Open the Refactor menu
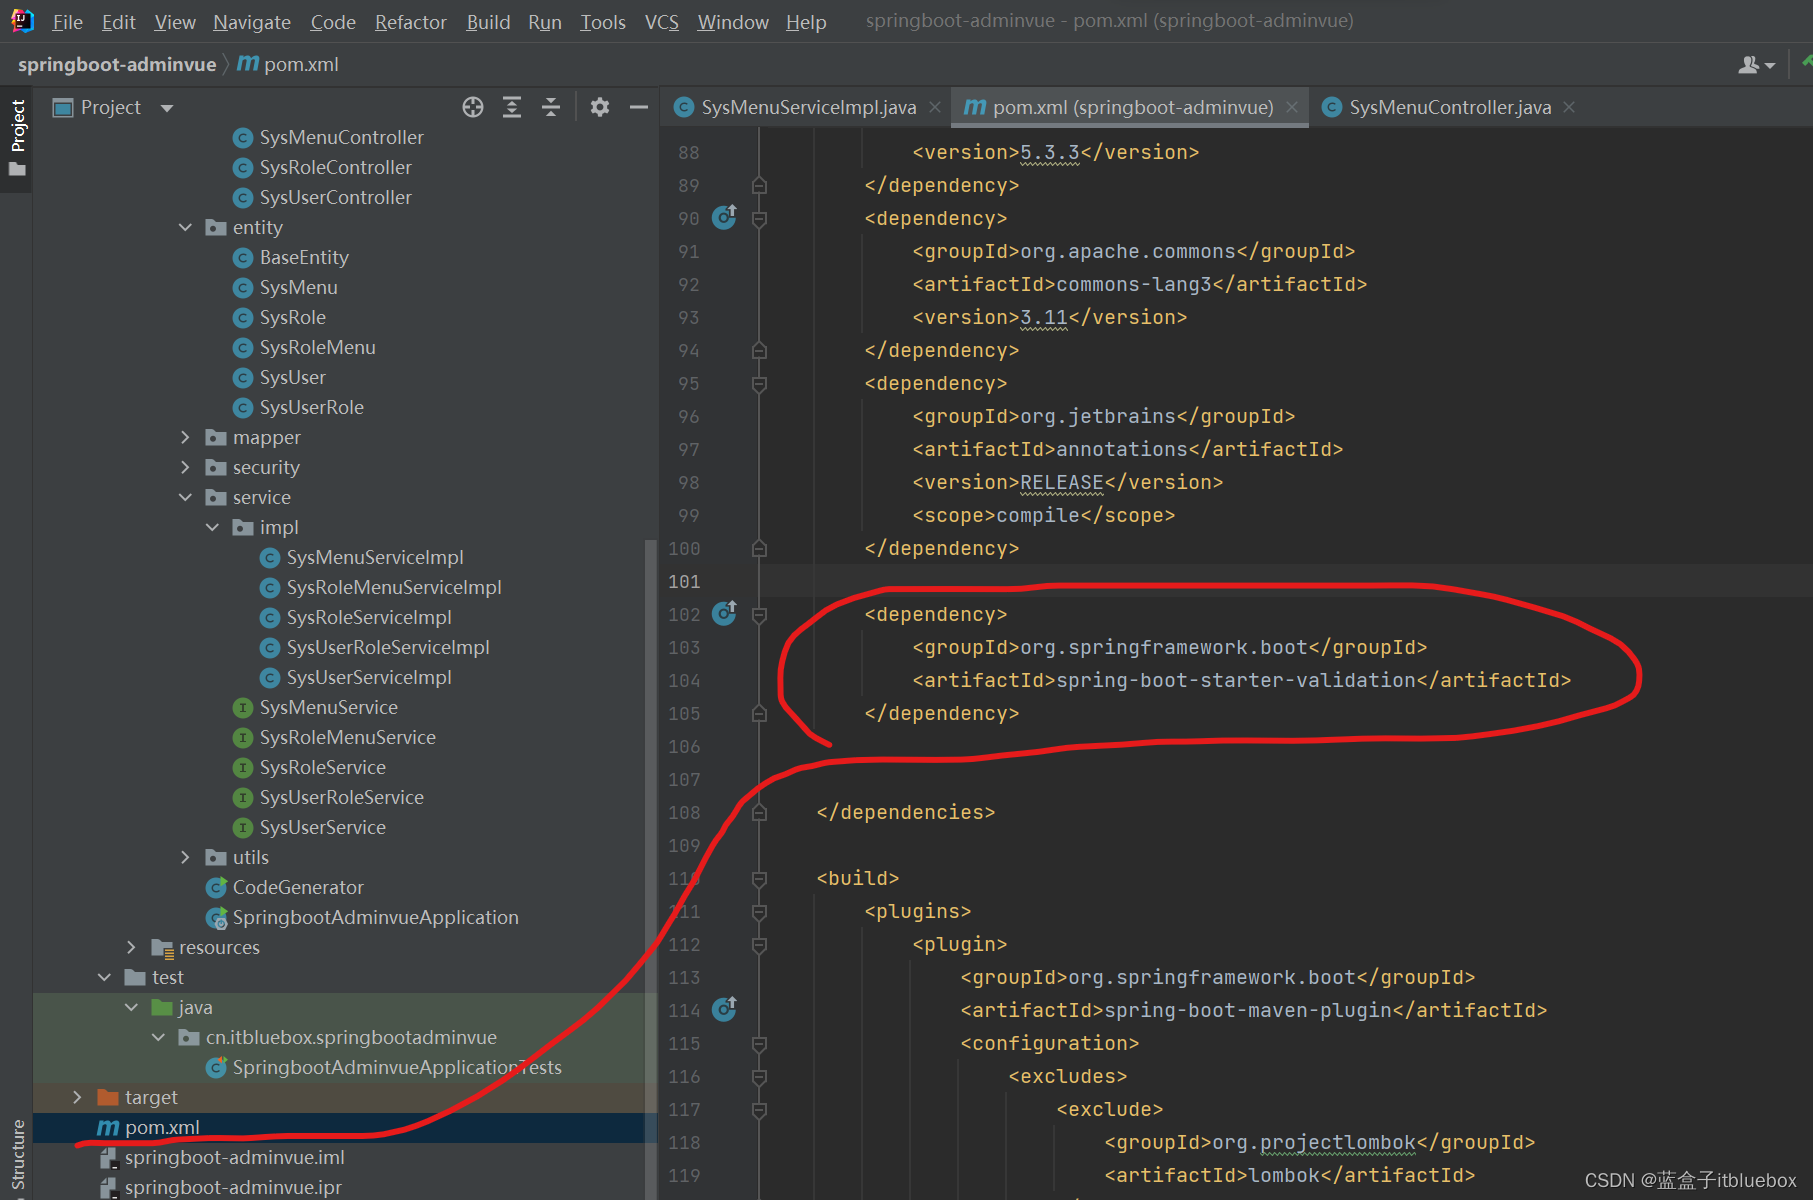1813x1200 pixels. (410, 22)
